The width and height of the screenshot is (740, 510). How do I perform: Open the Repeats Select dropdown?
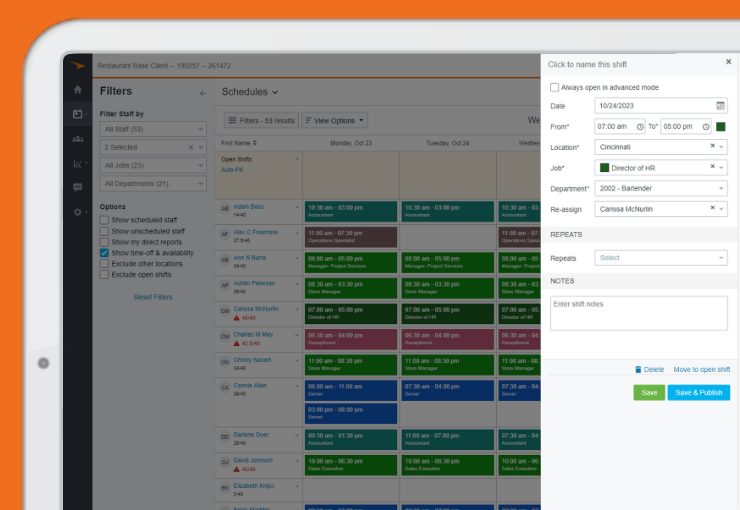click(x=661, y=258)
